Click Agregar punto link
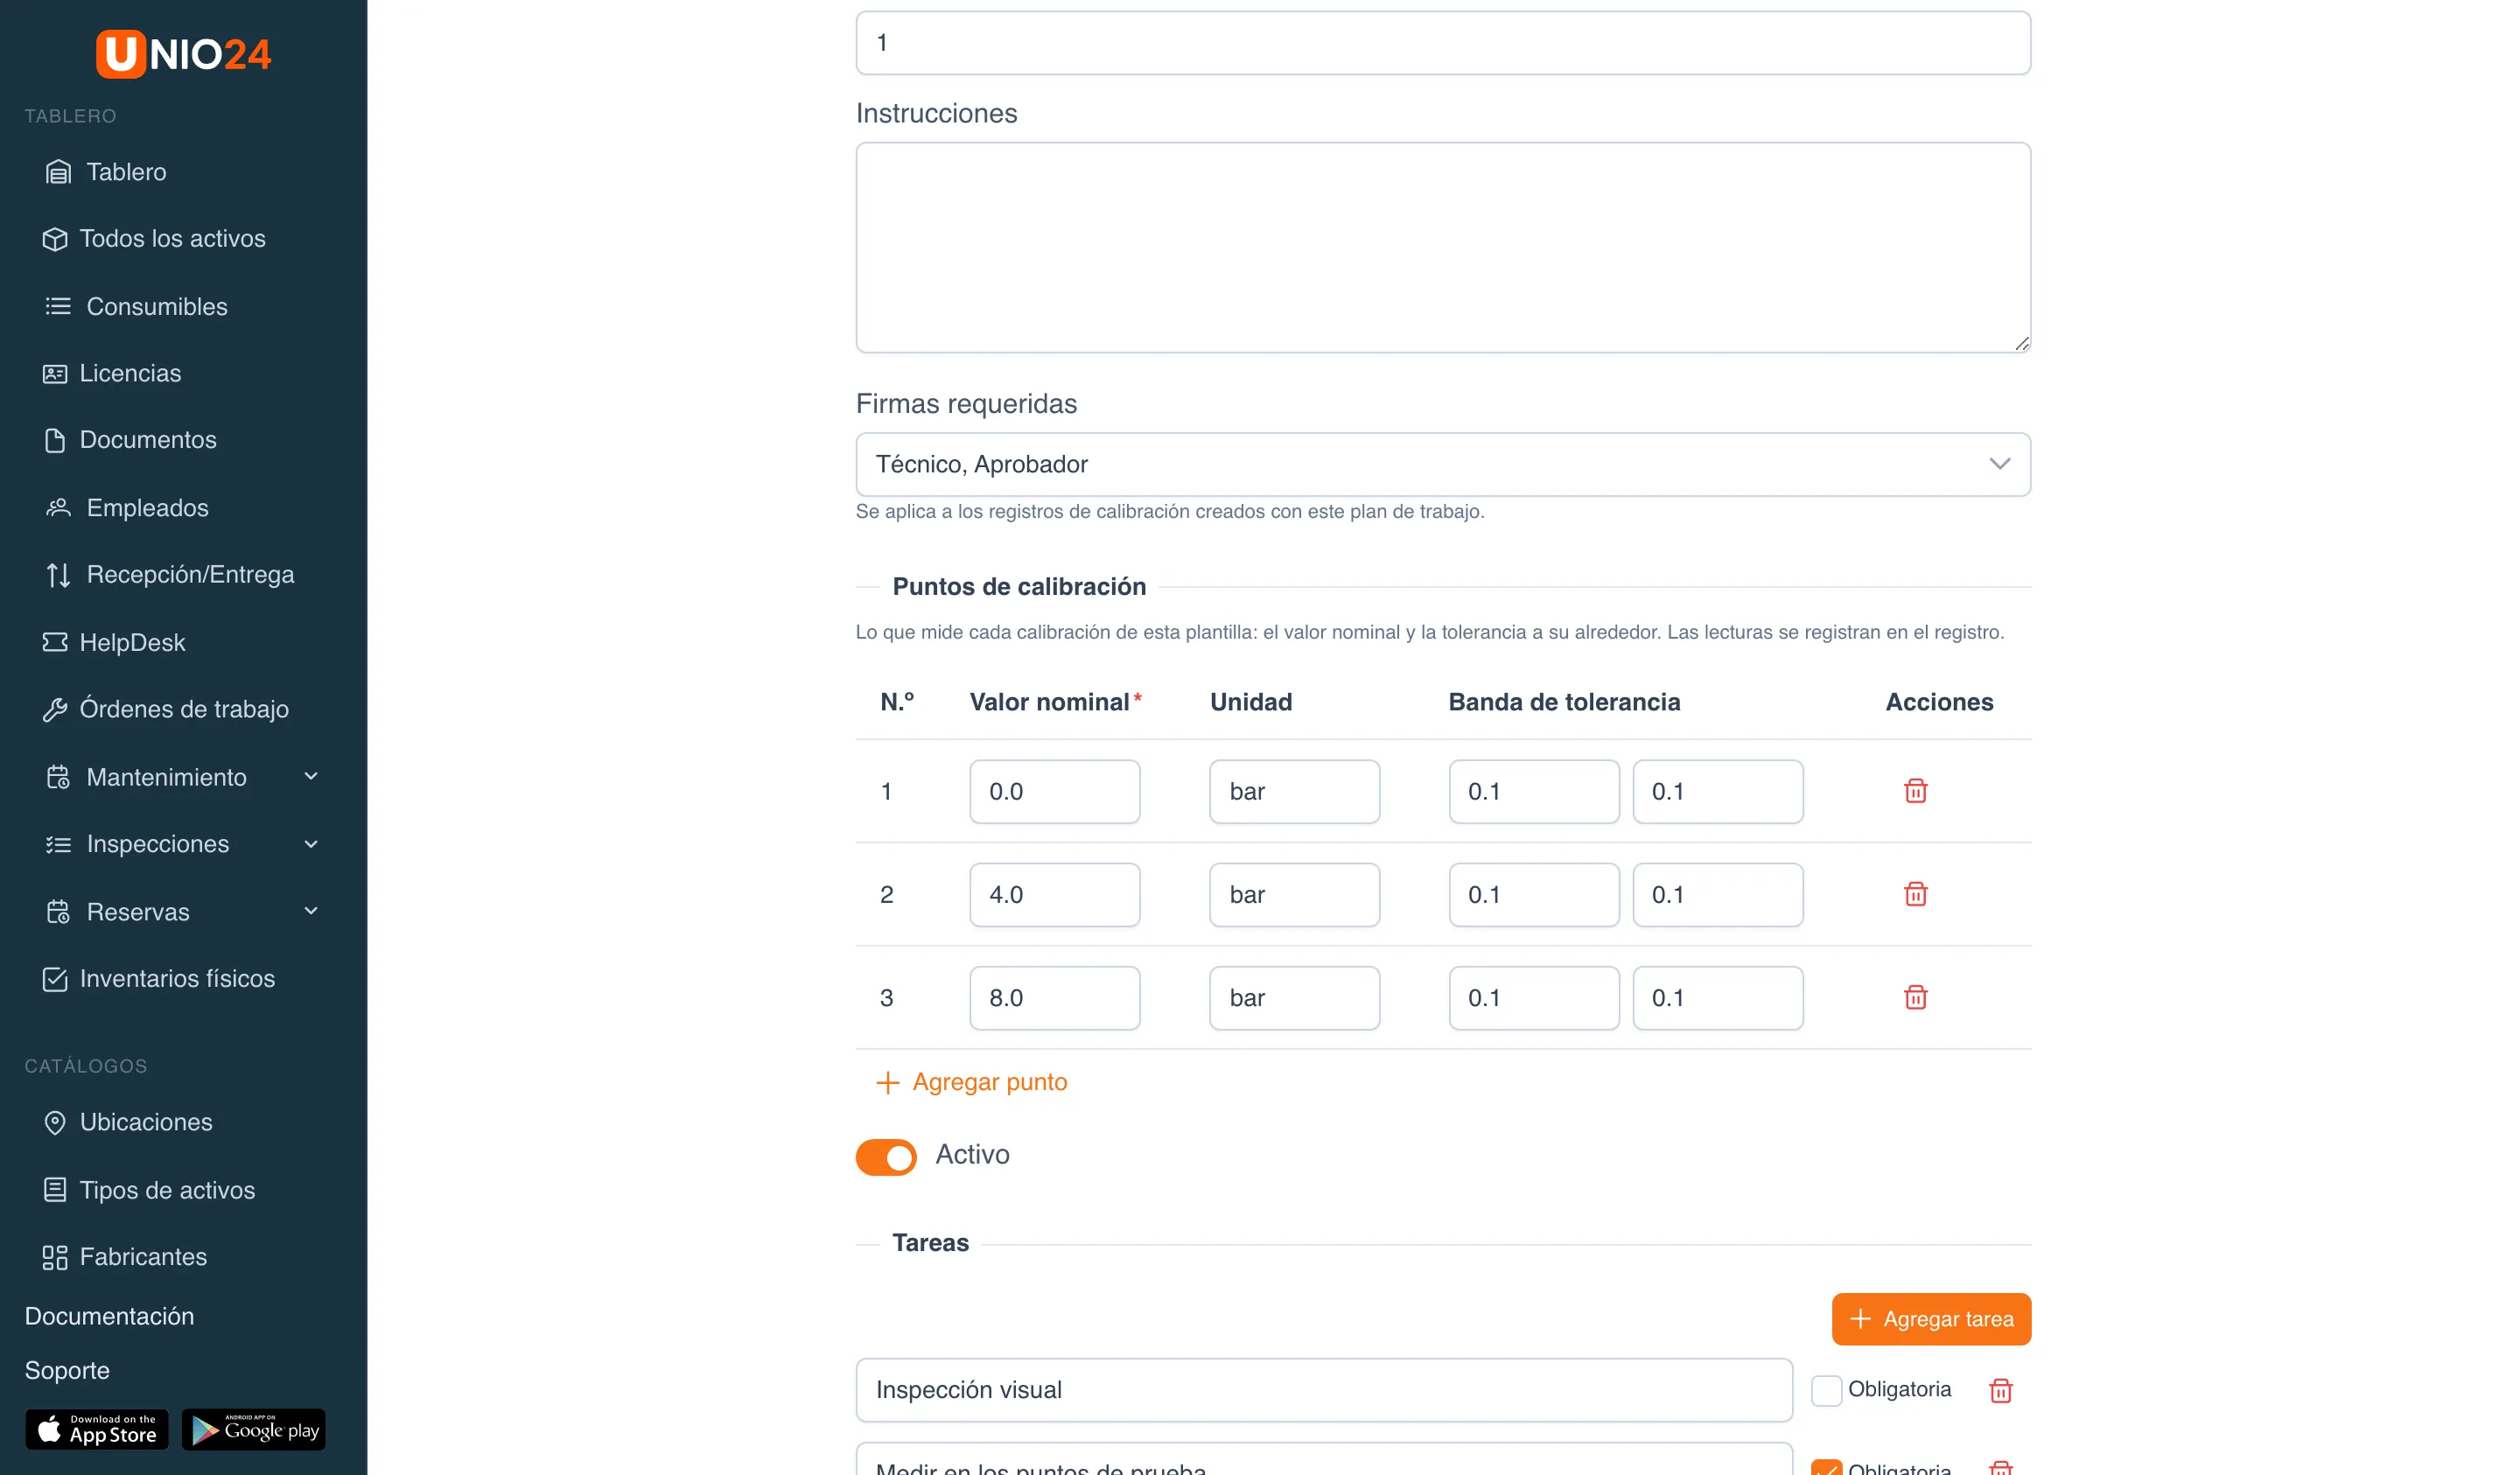 pyautogui.click(x=971, y=1082)
